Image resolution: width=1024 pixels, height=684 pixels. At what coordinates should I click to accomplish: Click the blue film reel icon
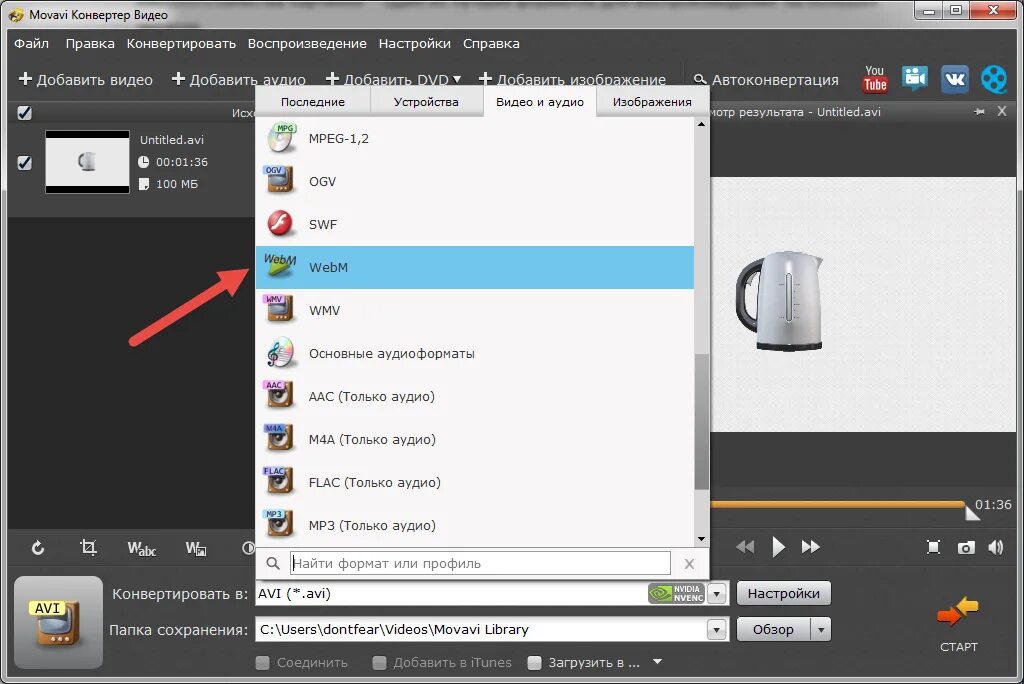[x=993, y=79]
